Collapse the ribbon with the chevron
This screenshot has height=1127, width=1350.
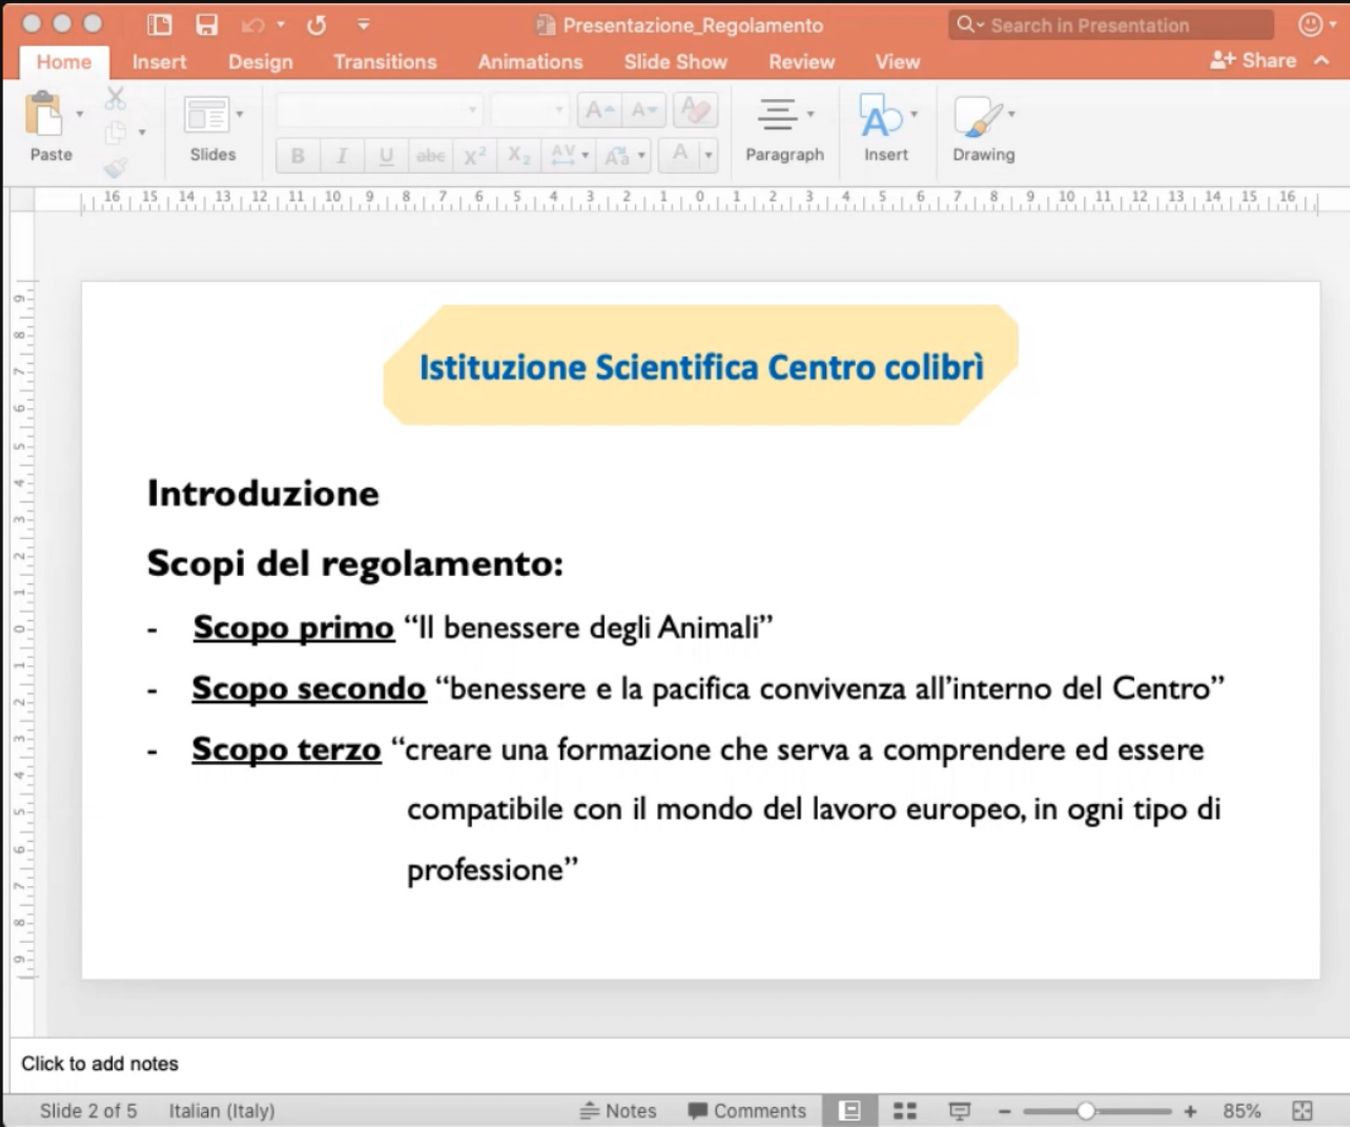pos(1322,60)
